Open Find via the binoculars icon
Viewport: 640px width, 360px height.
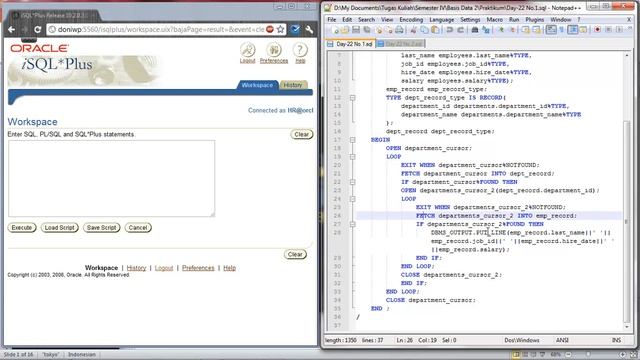(475, 30)
